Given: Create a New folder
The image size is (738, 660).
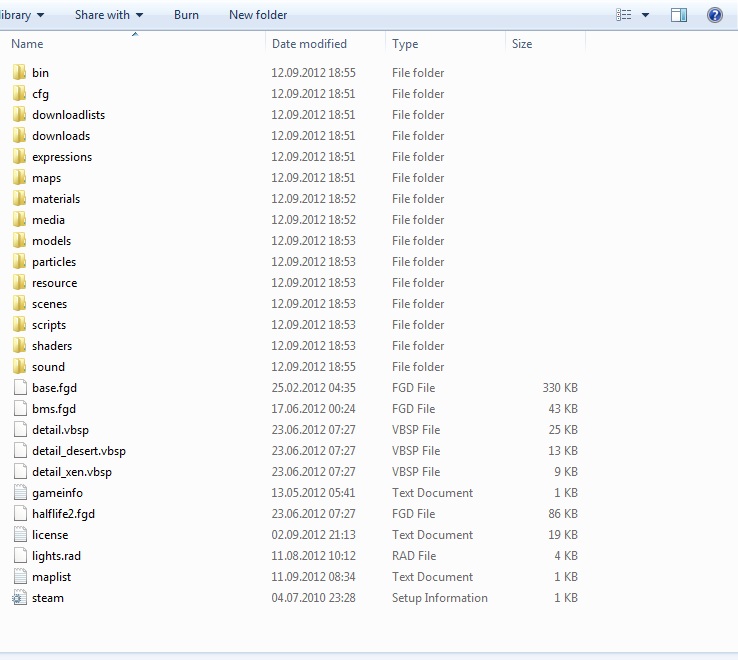Looking at the screenshot, I should (x=258, y=15).
